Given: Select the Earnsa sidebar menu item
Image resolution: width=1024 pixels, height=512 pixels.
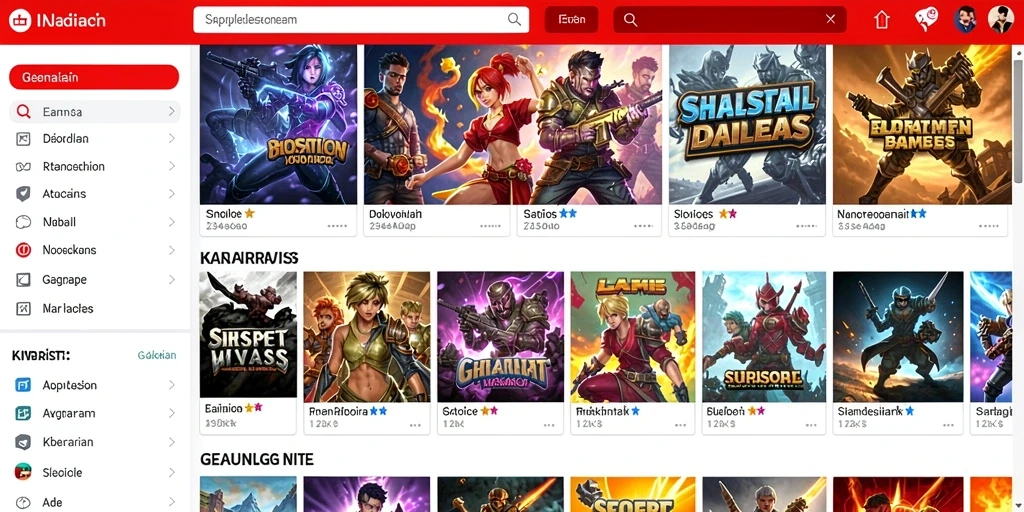Looking at the screenshot, I should pos(95,112).
